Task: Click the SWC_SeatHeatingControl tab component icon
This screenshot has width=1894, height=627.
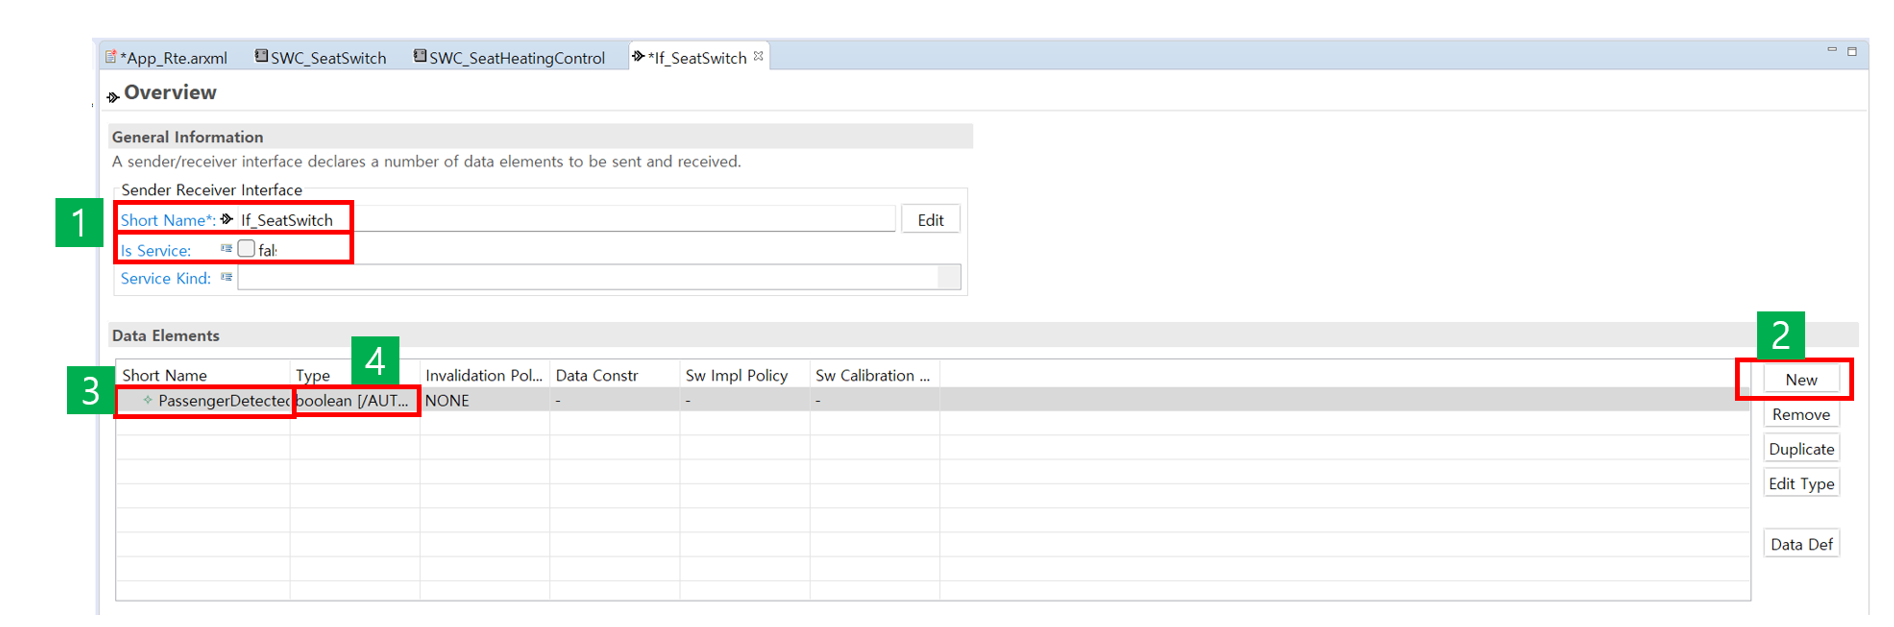Action: 420,56
